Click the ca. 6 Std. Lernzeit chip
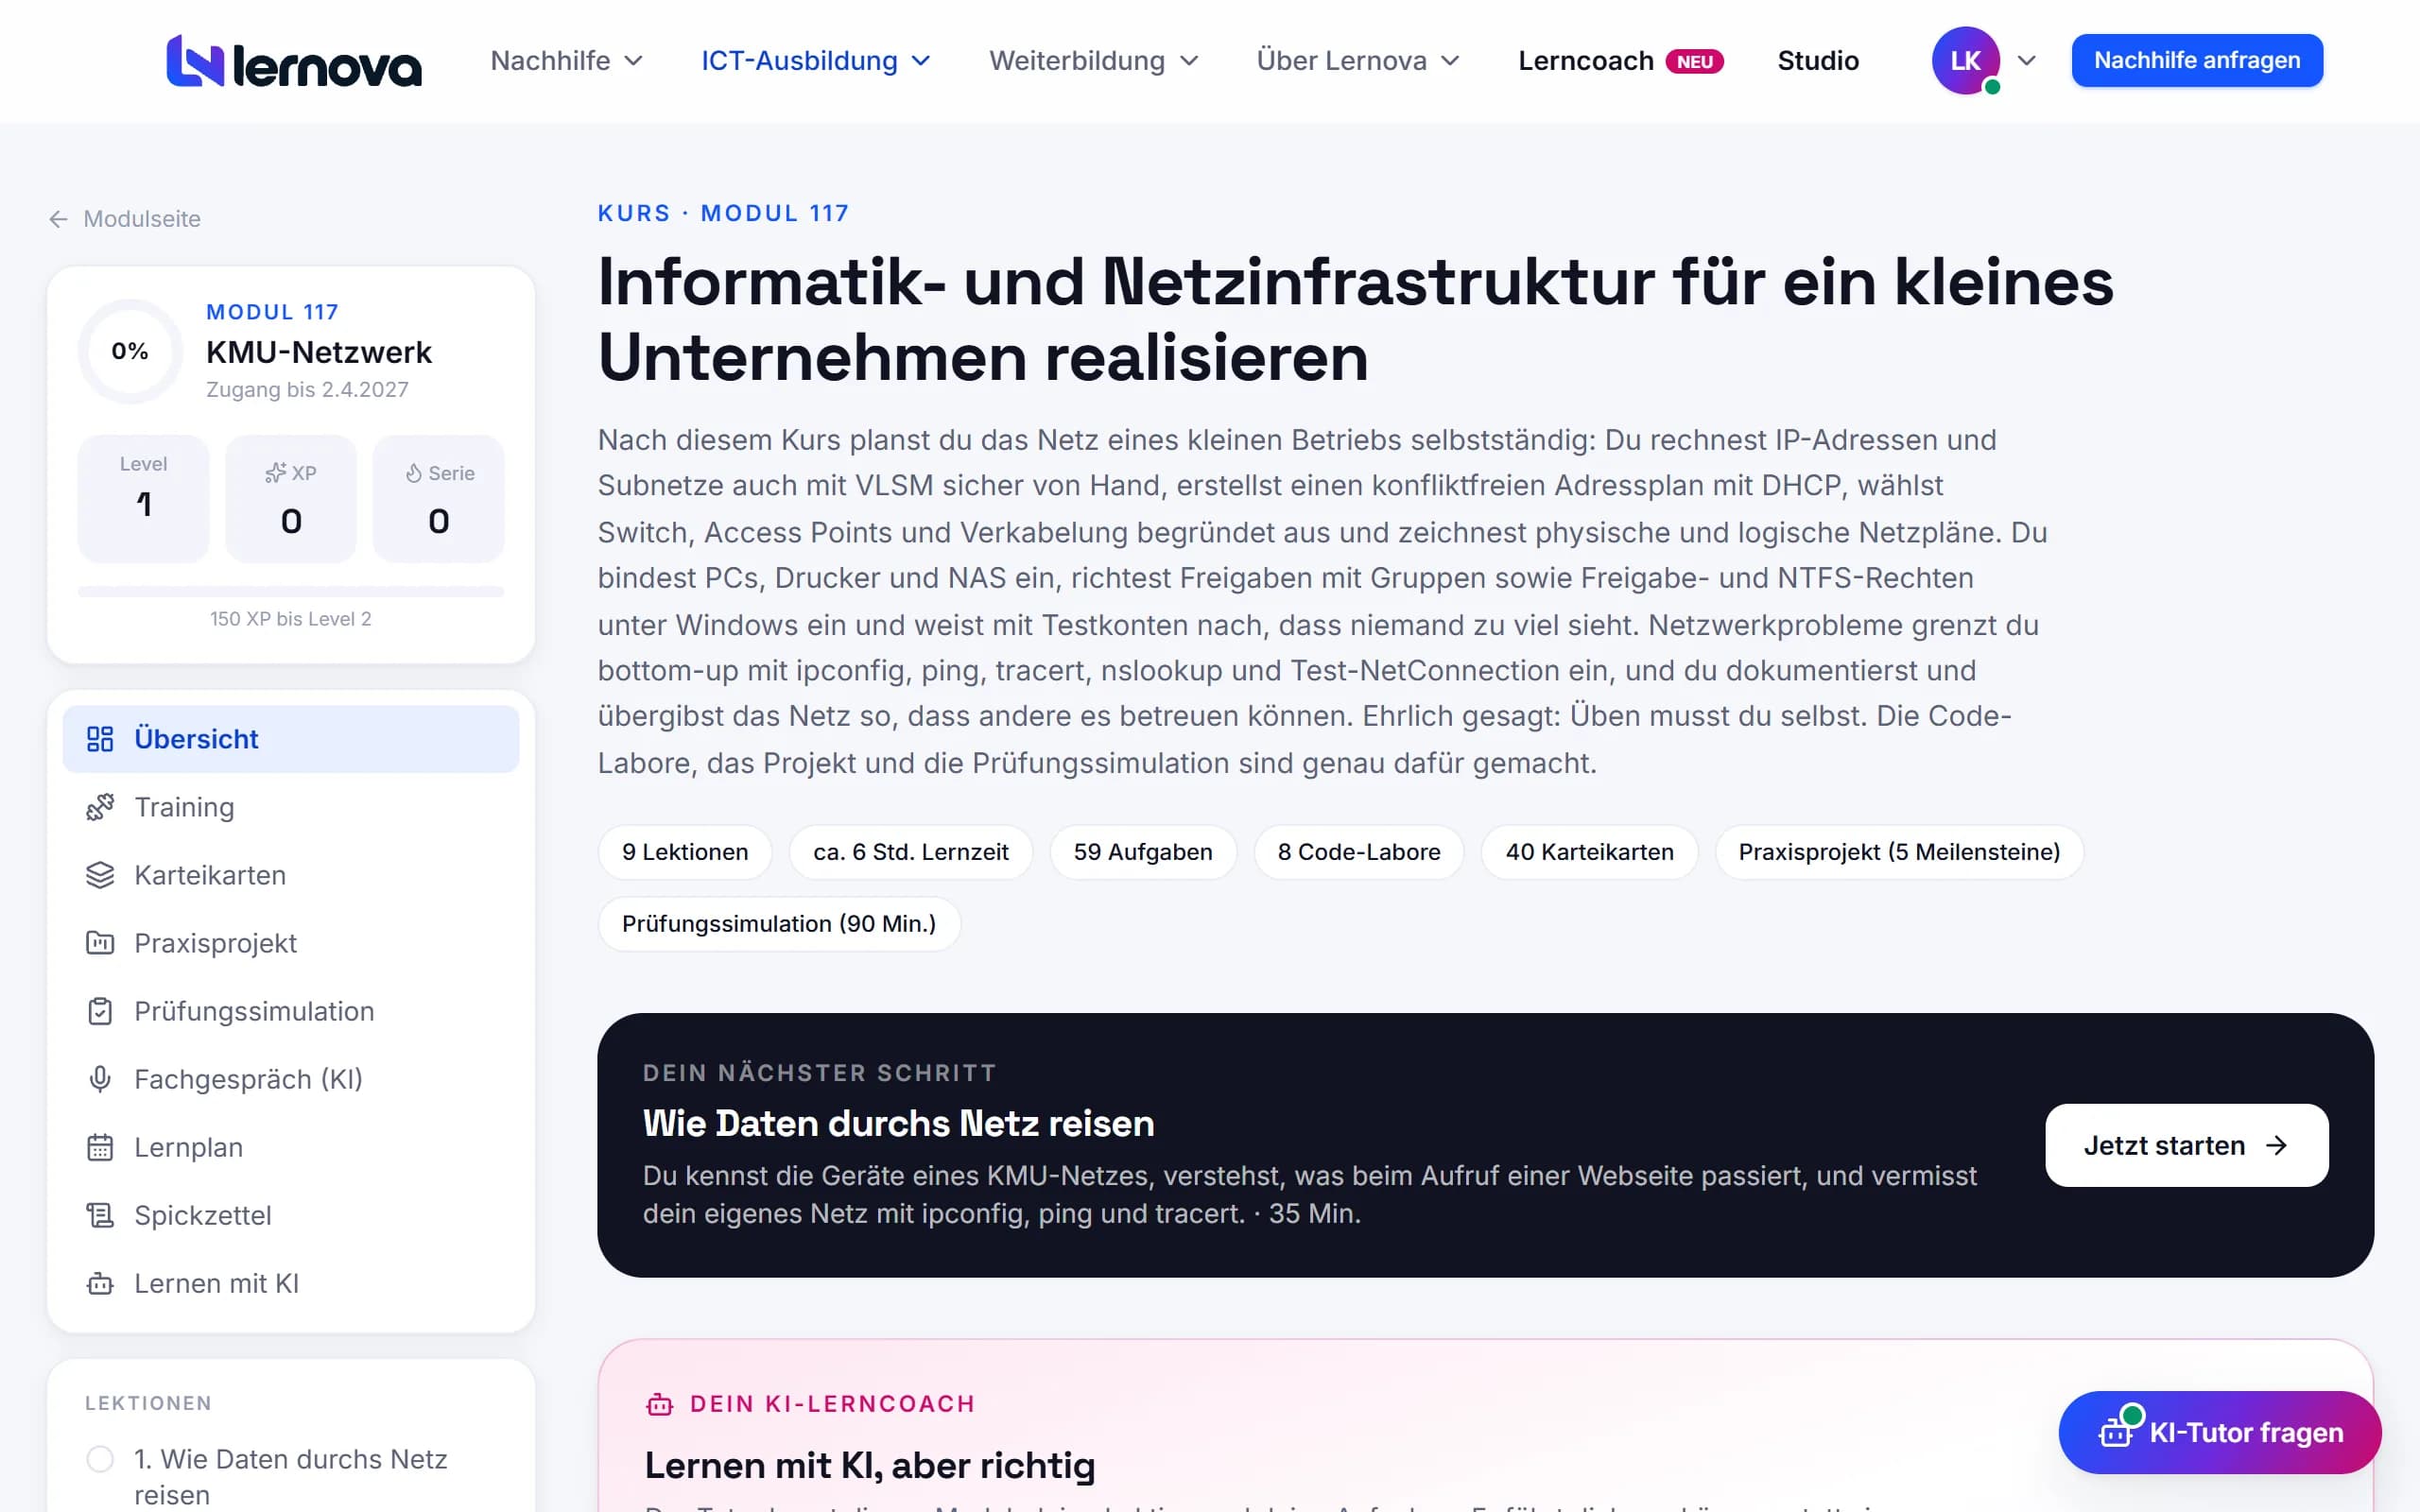Screen dimensions: 2420x1512 coord(911,852)
